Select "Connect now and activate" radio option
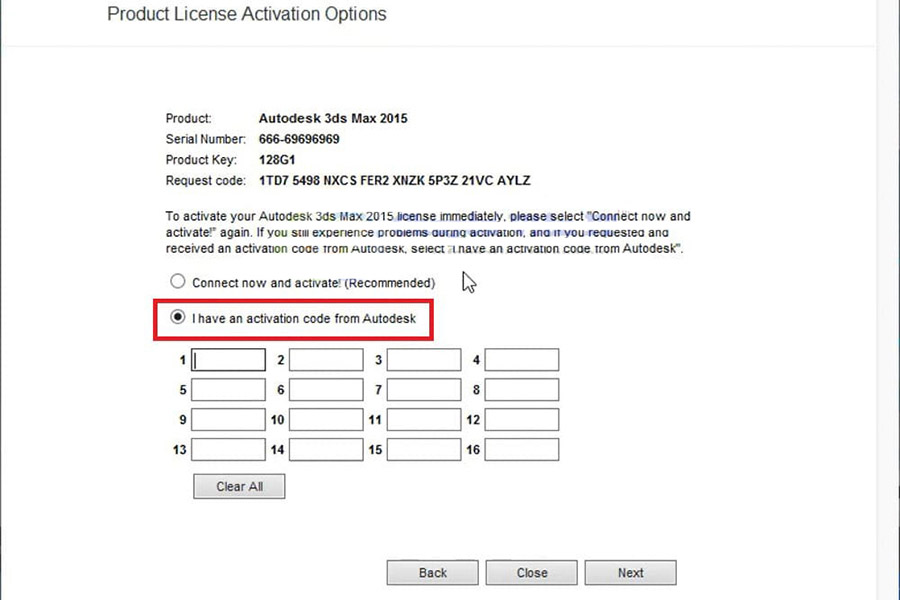900x600 pixels. pos(178,282)
